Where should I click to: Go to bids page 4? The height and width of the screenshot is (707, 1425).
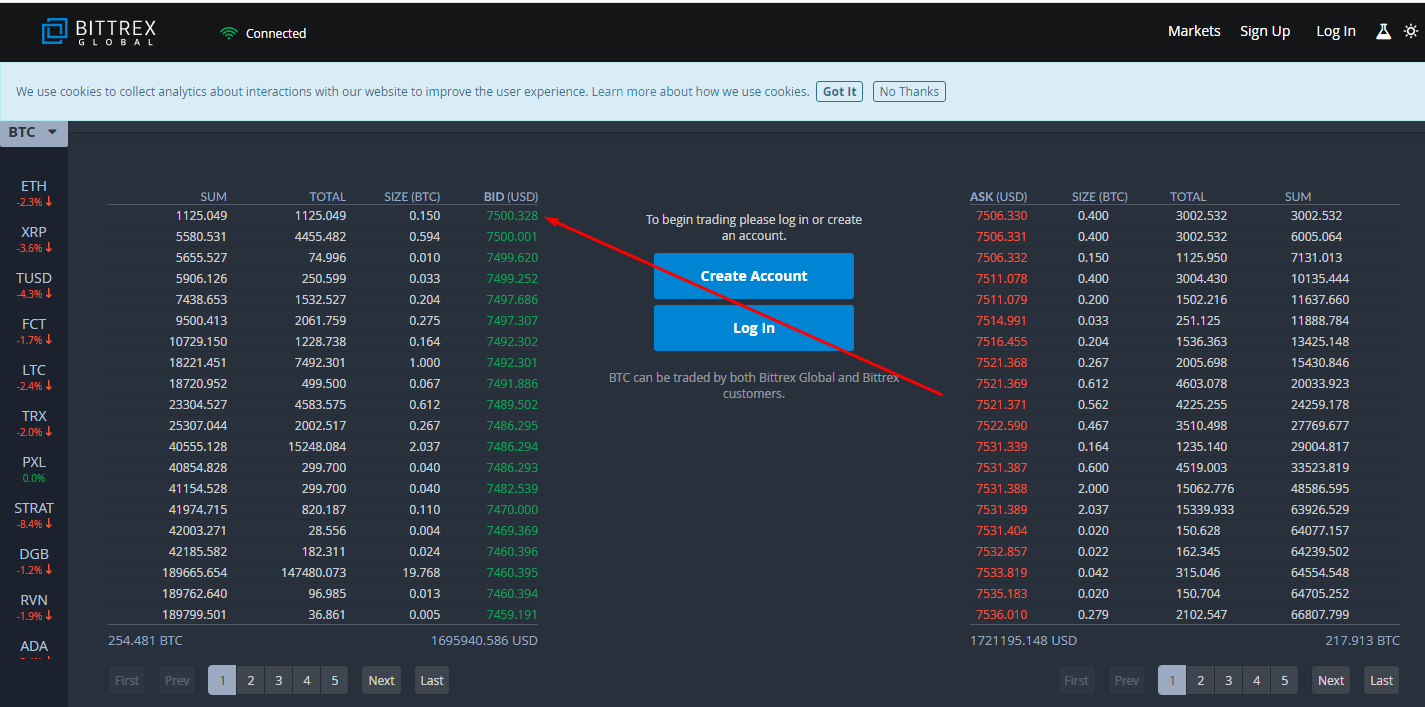tap(307, 680)
